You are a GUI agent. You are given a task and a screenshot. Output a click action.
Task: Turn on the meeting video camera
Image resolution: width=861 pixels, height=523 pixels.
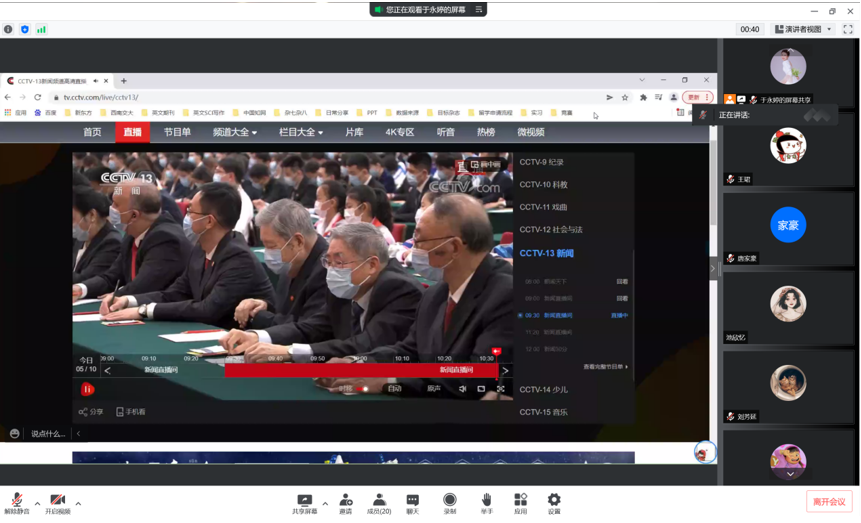click(x=57, y=503)
